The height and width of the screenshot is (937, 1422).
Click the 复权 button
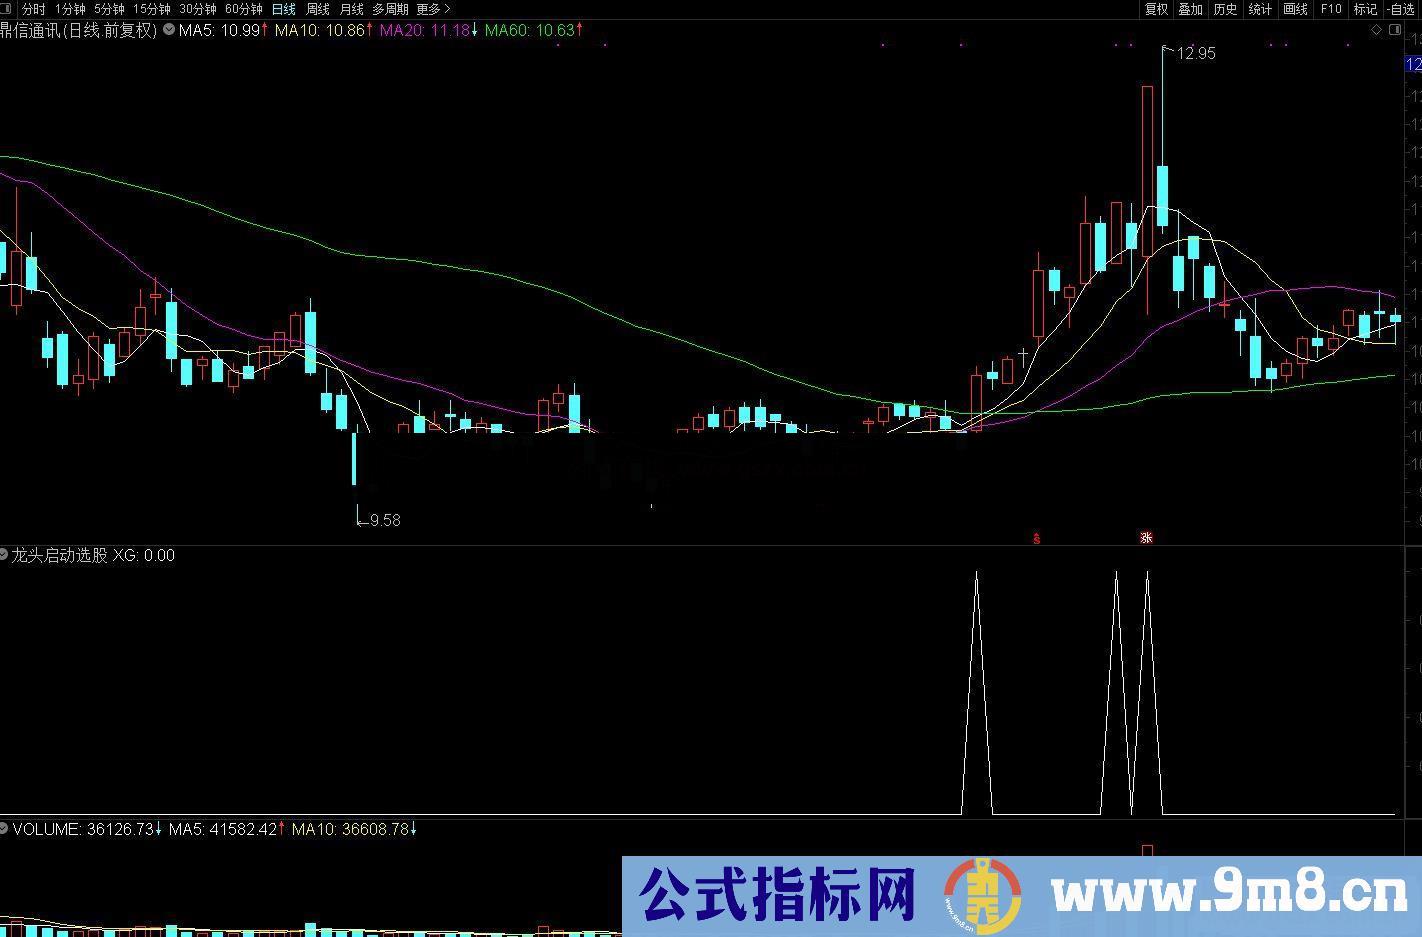pyautogui.click(x=1156, y=9)
